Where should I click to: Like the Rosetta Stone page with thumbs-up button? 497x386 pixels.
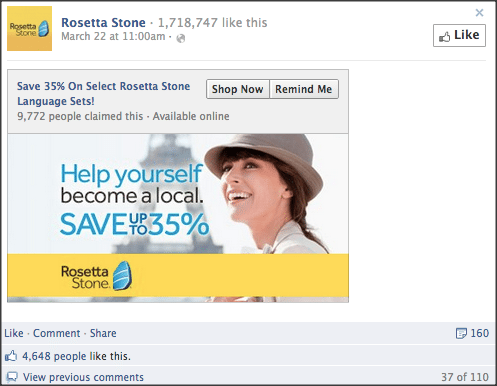coord(459,35)
